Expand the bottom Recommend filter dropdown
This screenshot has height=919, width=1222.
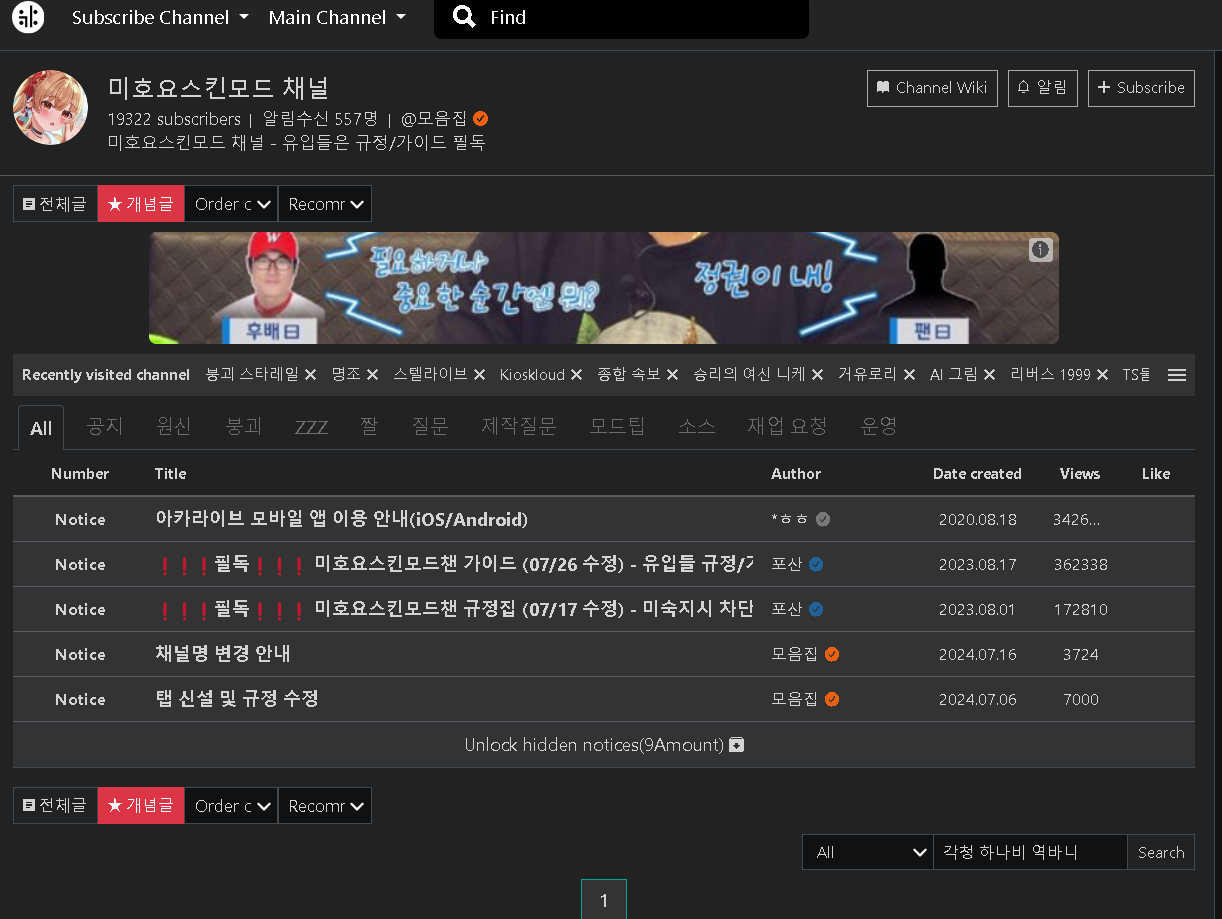pos(325,806)
